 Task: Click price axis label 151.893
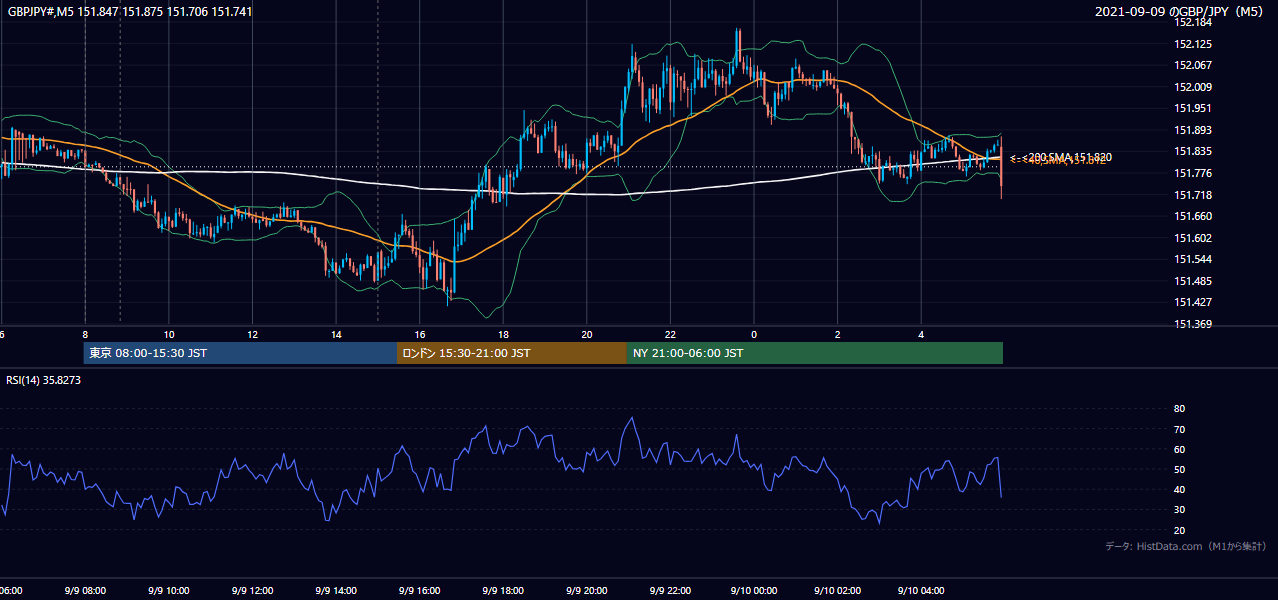pos(1193,130)
